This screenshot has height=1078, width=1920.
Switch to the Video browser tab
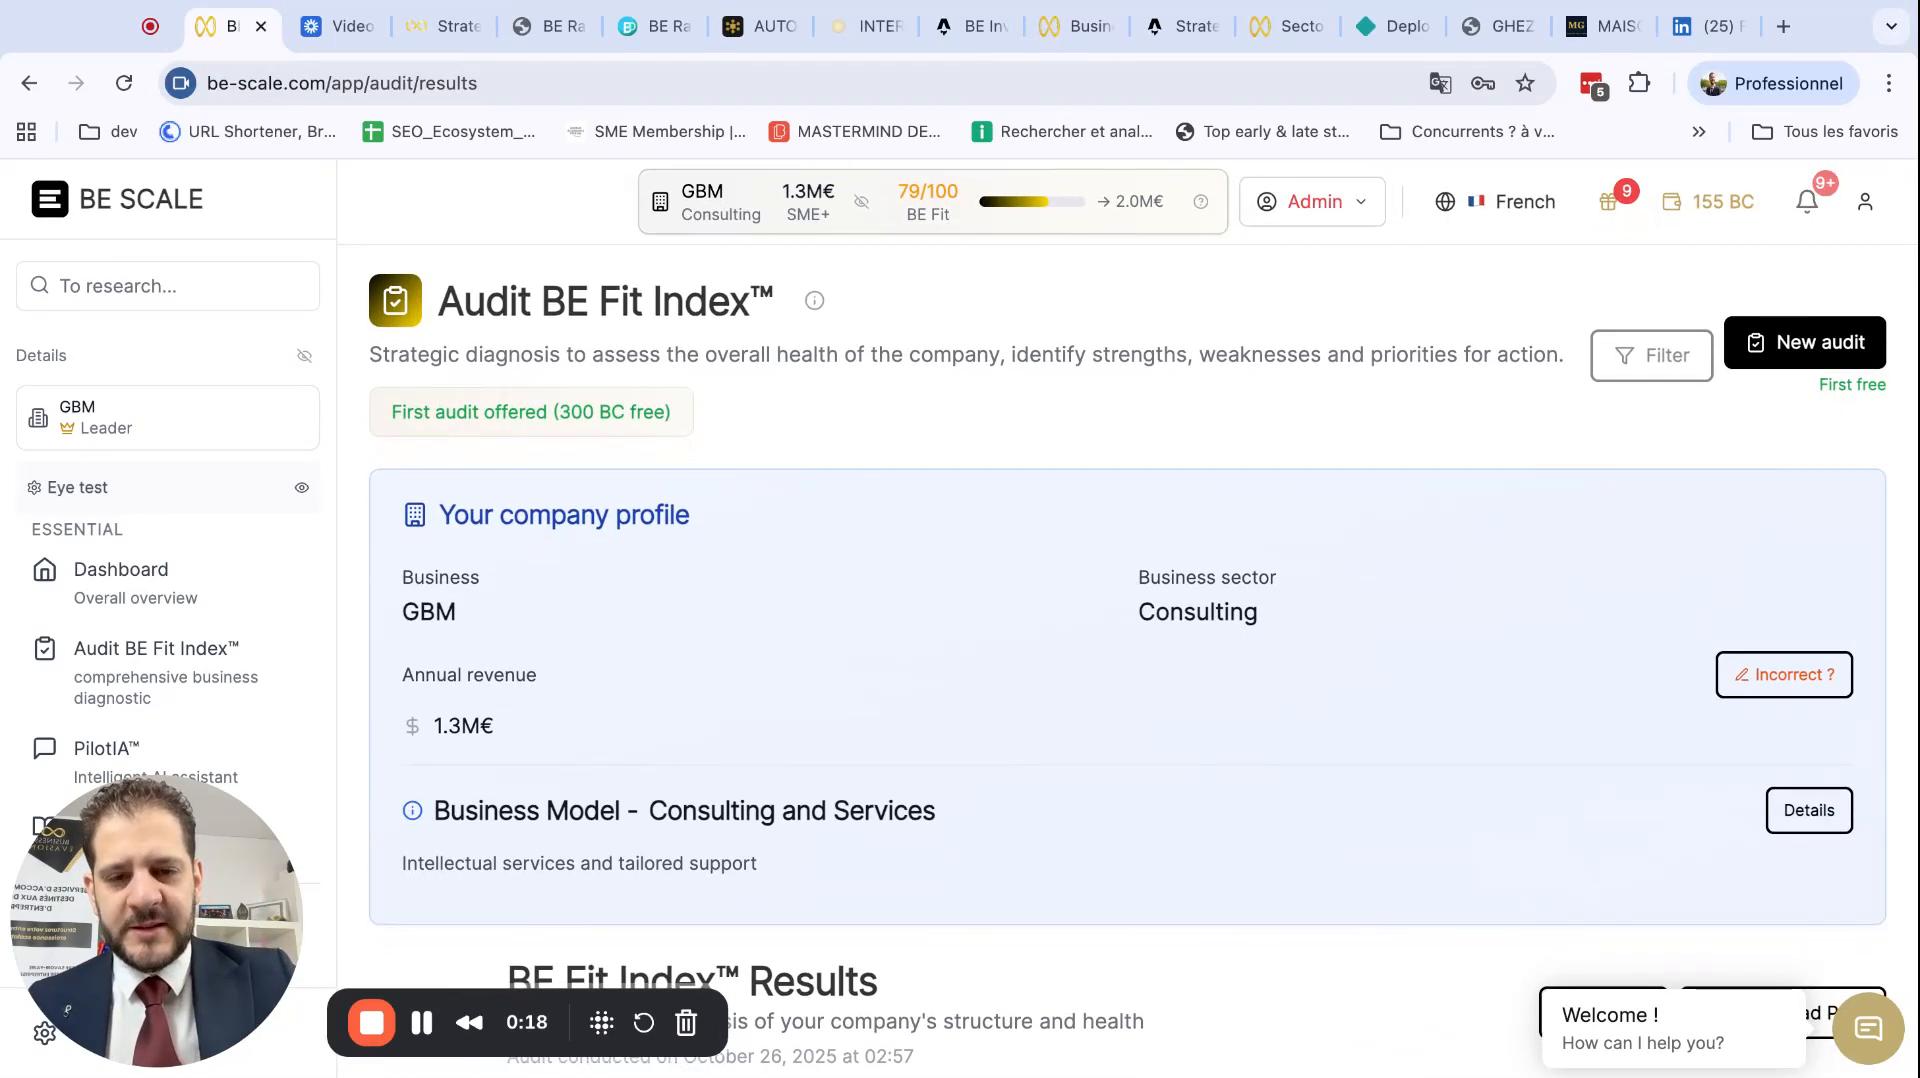coord(340,26)
